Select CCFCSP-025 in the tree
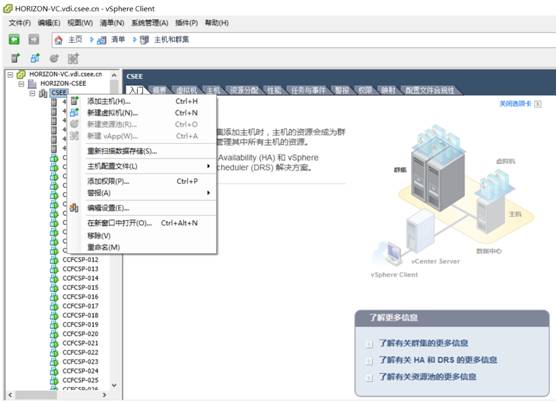The width and height of the screenshot is (558, 403). coord(80,380)
